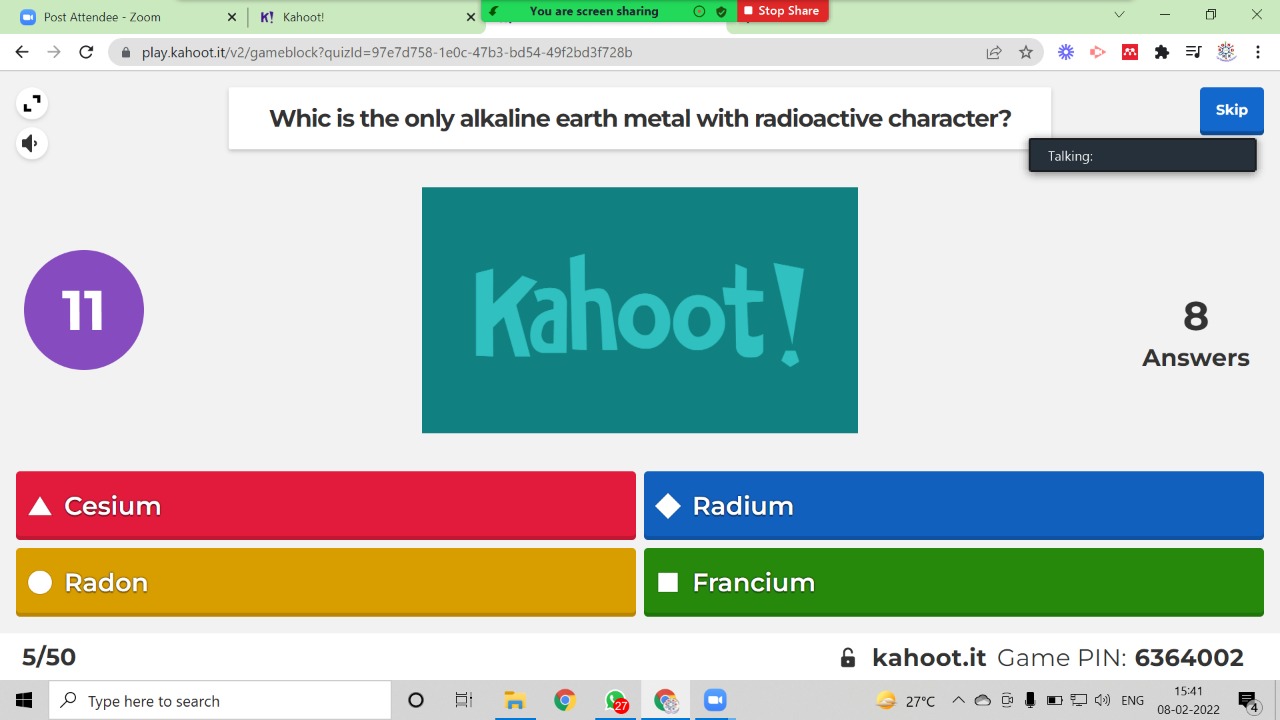Image resolution: width=1280 pixels, height=720 pixels.
Task: Click the Game PIN 6364002 text
Action: click(1121, 658)
